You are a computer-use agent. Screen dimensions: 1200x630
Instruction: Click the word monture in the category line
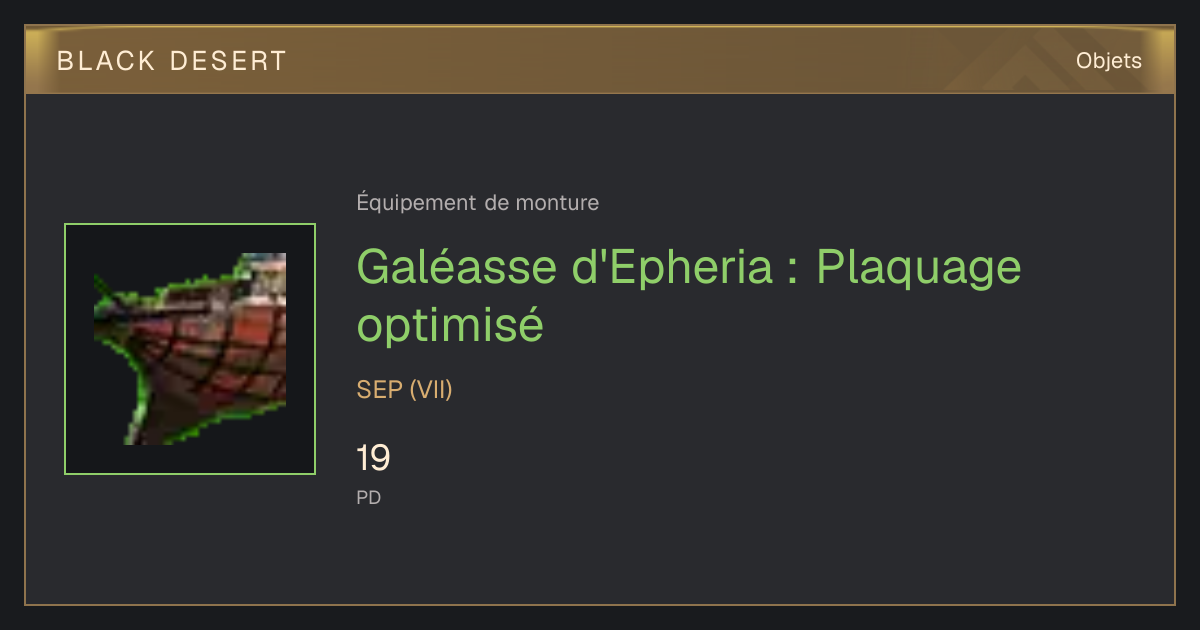557,203
